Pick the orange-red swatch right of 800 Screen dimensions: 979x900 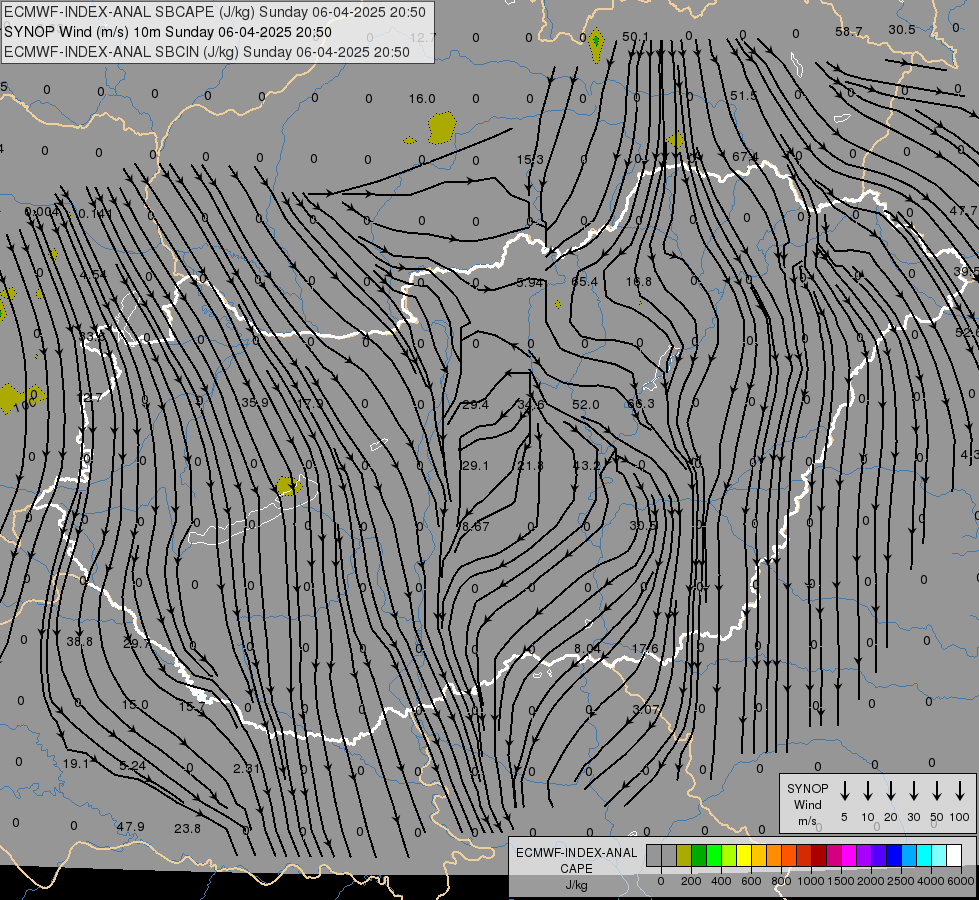[789, 856]
